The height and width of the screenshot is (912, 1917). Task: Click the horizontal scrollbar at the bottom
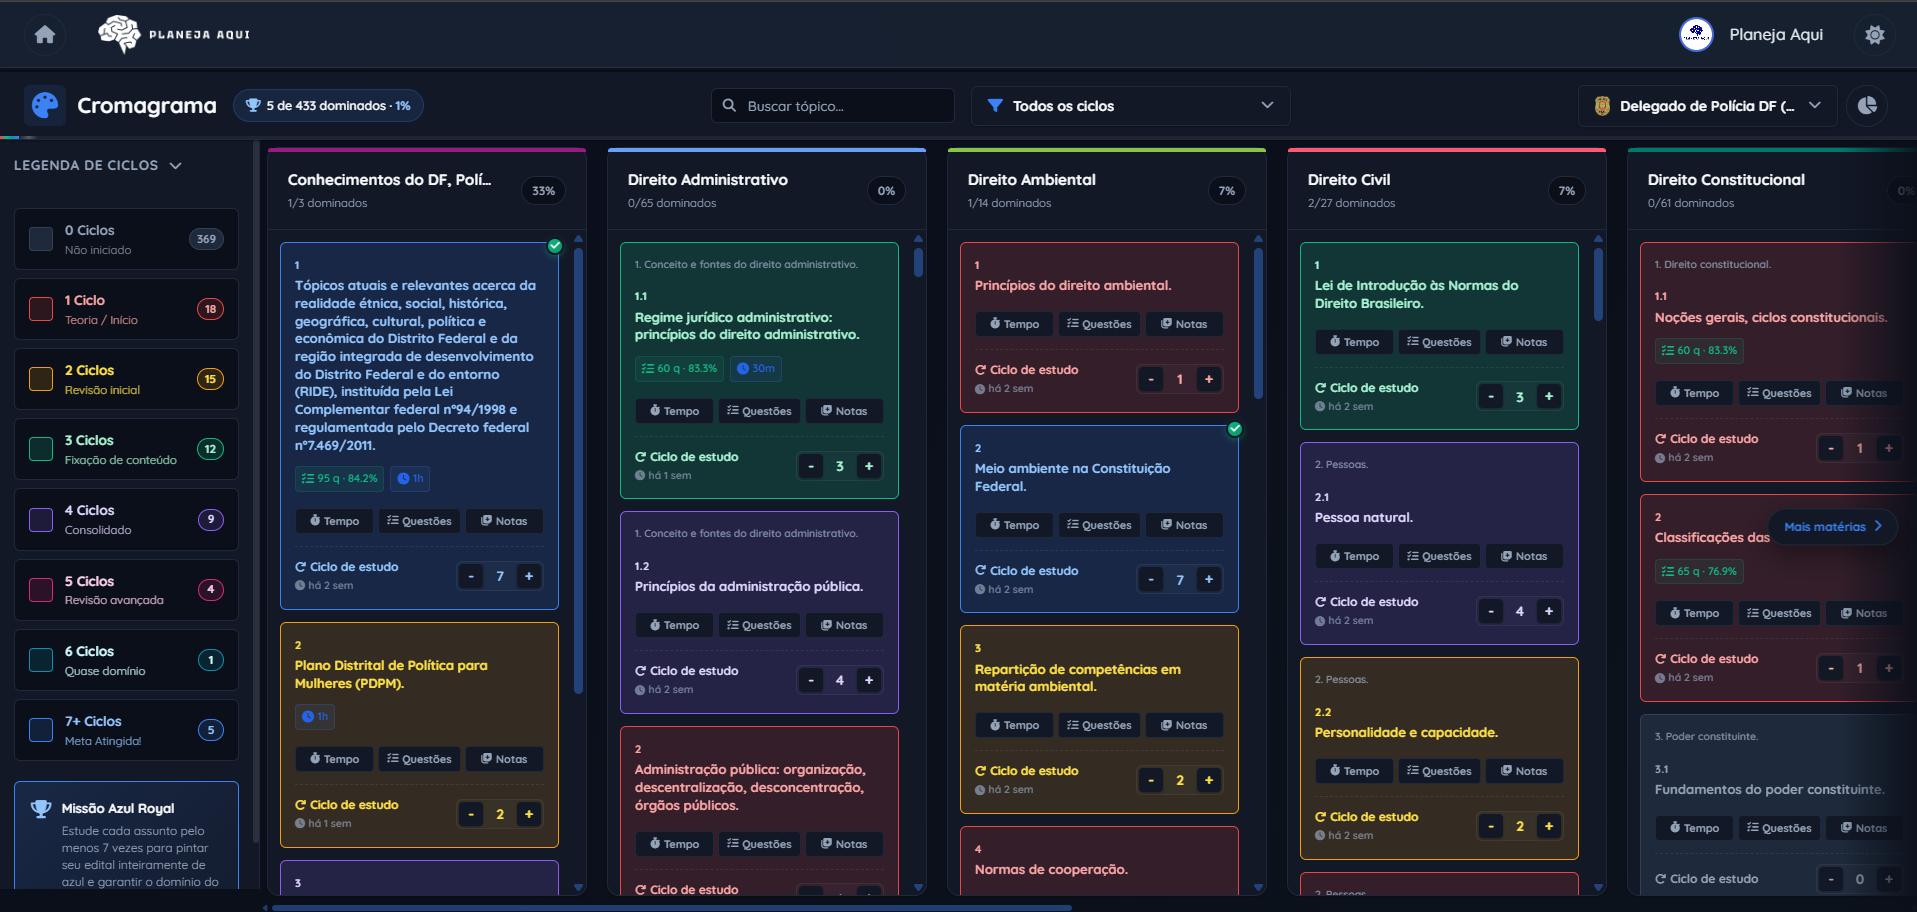[x=672, y=908]
